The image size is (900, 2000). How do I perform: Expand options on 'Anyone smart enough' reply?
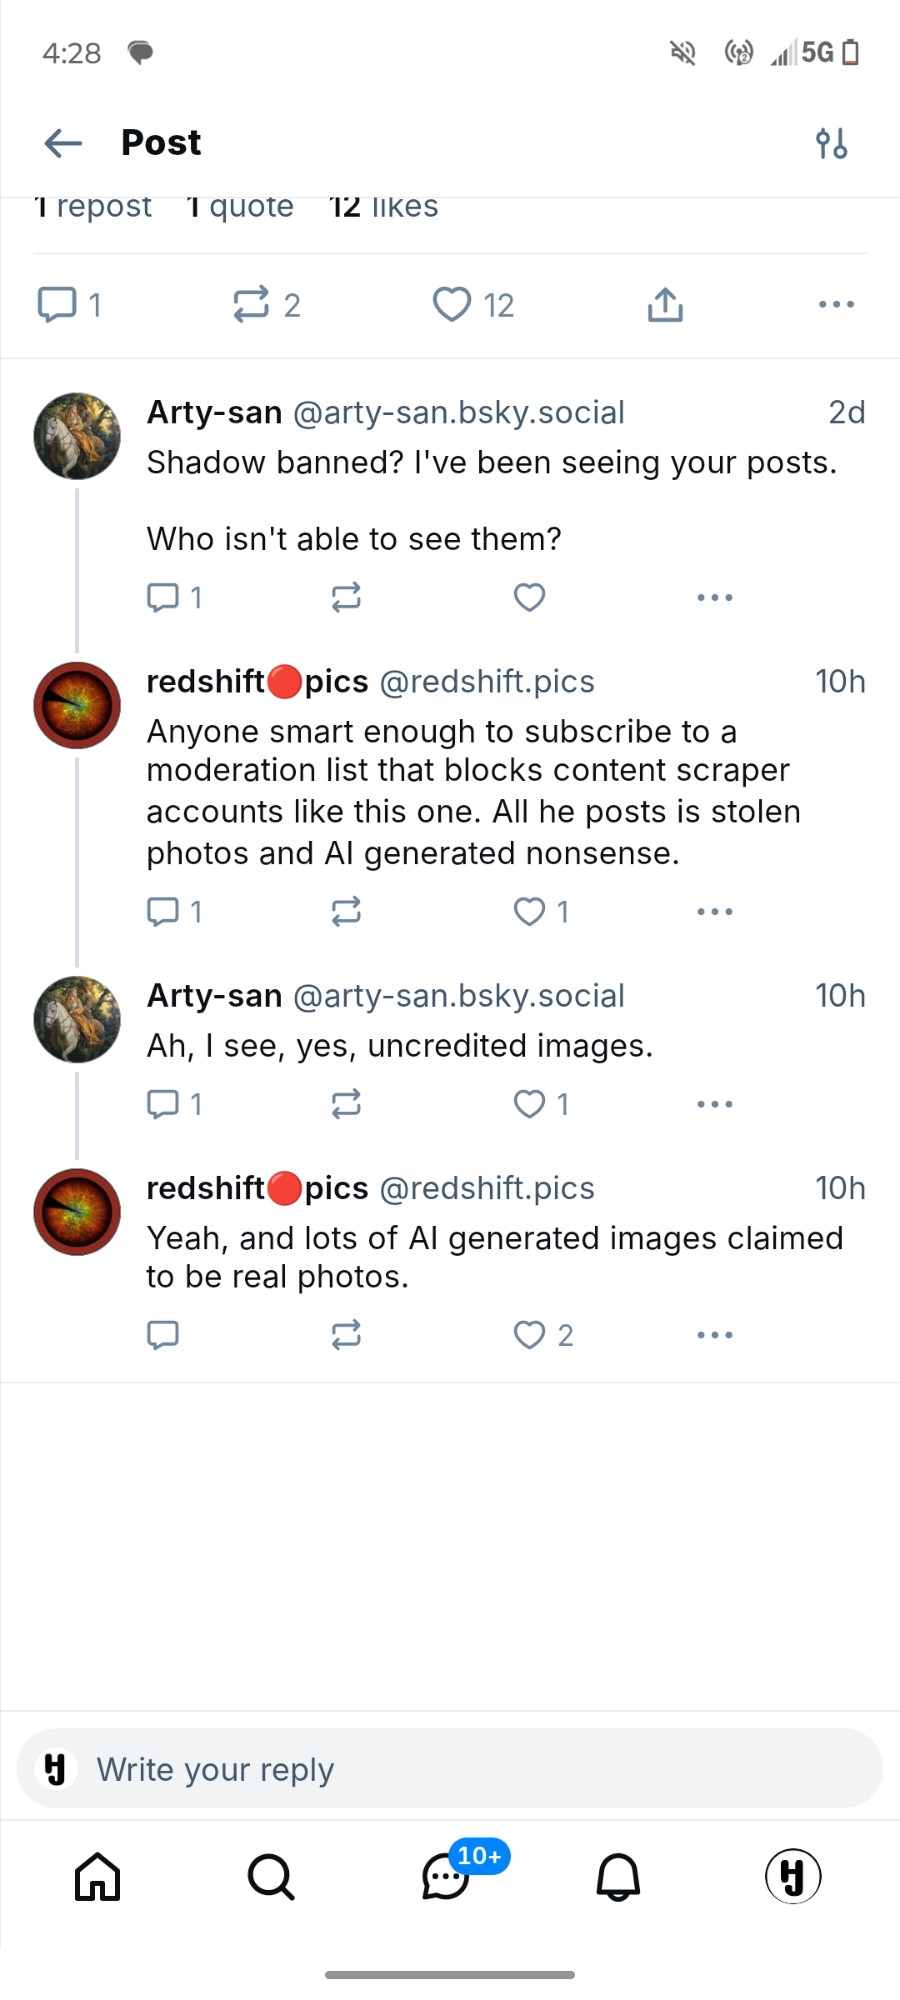click(x=715, y=911)
